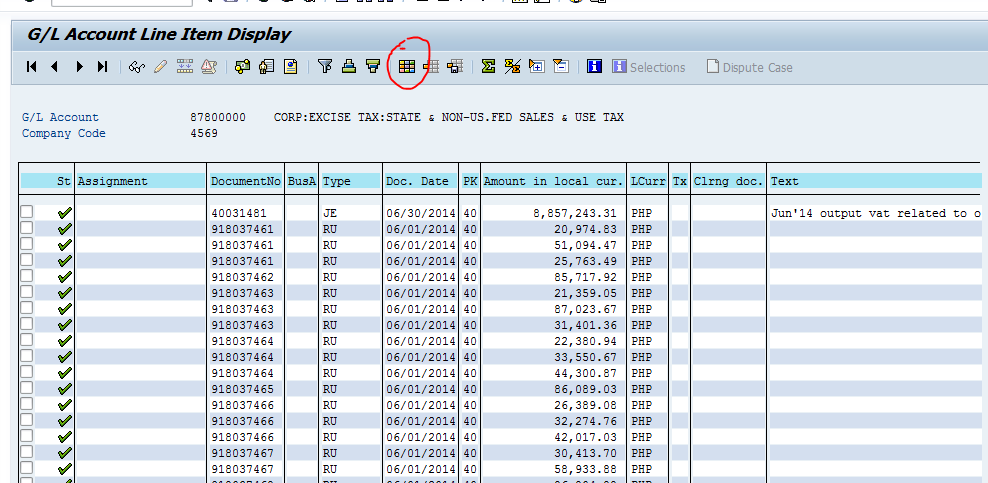
Task: Tick checkbox for row amount 51,094.47
Action: (26, 244)
